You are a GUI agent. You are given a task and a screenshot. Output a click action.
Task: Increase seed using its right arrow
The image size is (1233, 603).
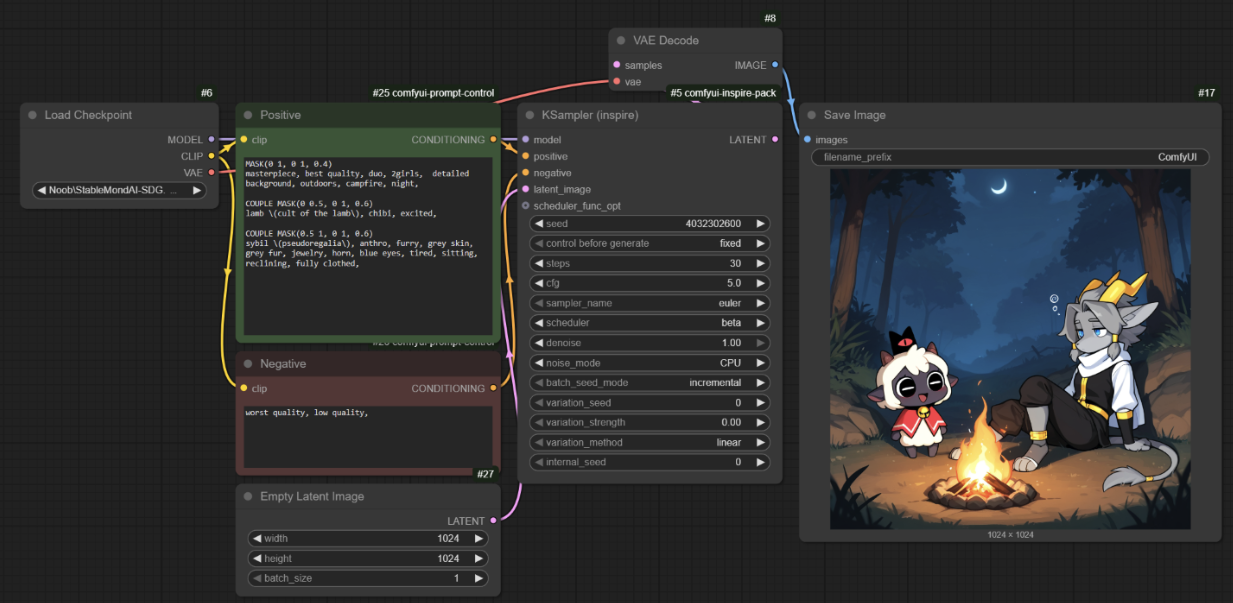tap(760, 224)
